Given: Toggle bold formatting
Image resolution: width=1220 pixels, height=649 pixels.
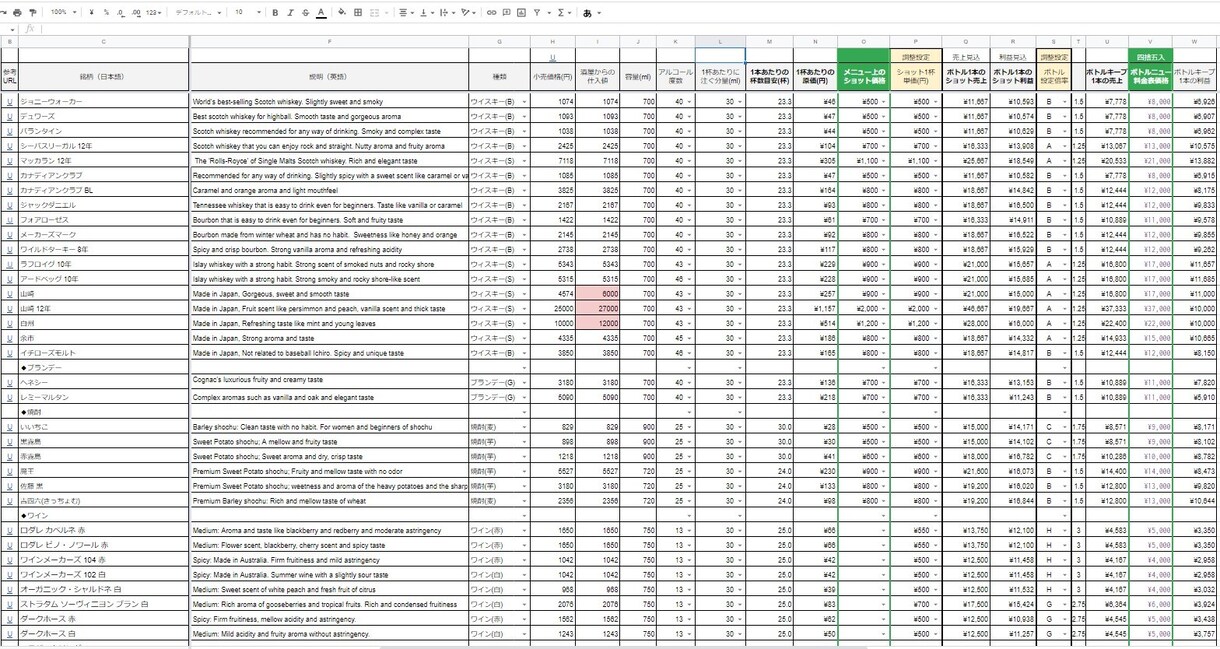Looking at the screenshot, I should [x=275, y=13].
